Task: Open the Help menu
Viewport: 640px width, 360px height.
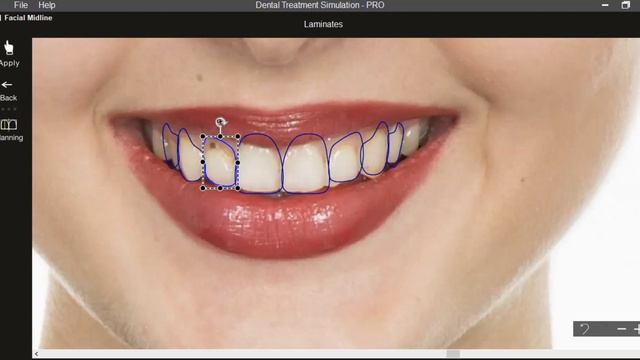Action: pos(47,5)
